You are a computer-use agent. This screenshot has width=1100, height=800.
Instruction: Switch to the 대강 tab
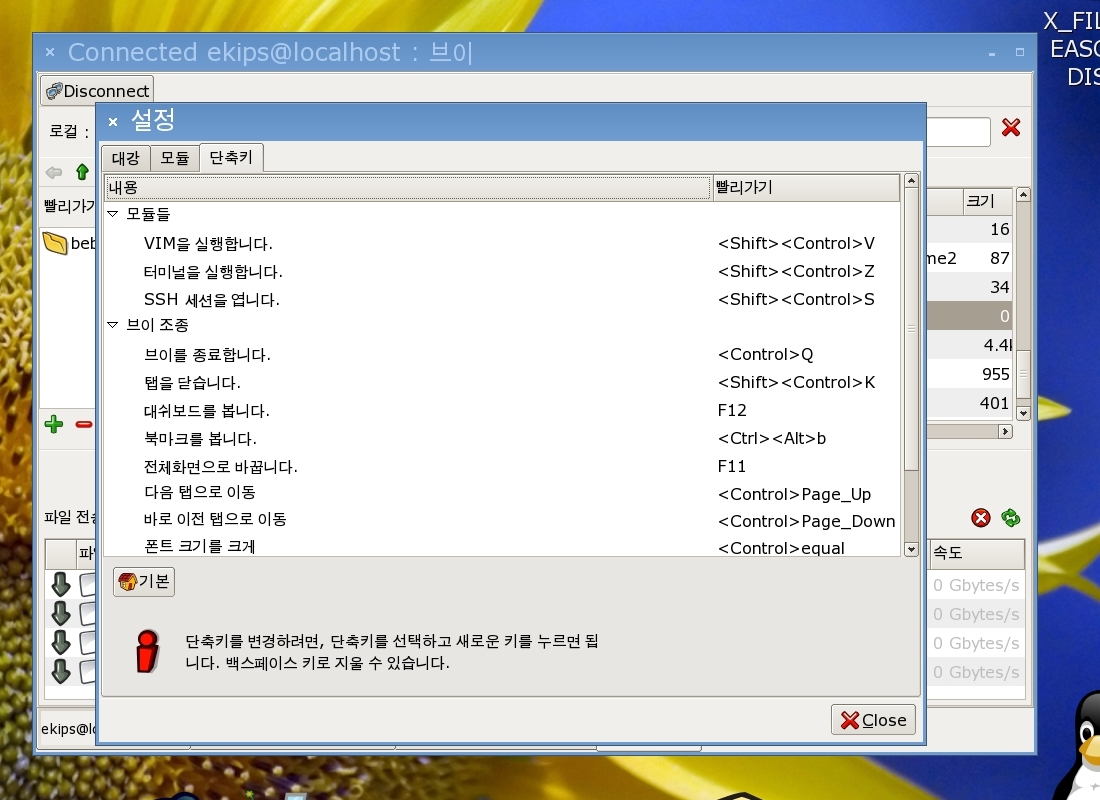(x=125, y=158)
